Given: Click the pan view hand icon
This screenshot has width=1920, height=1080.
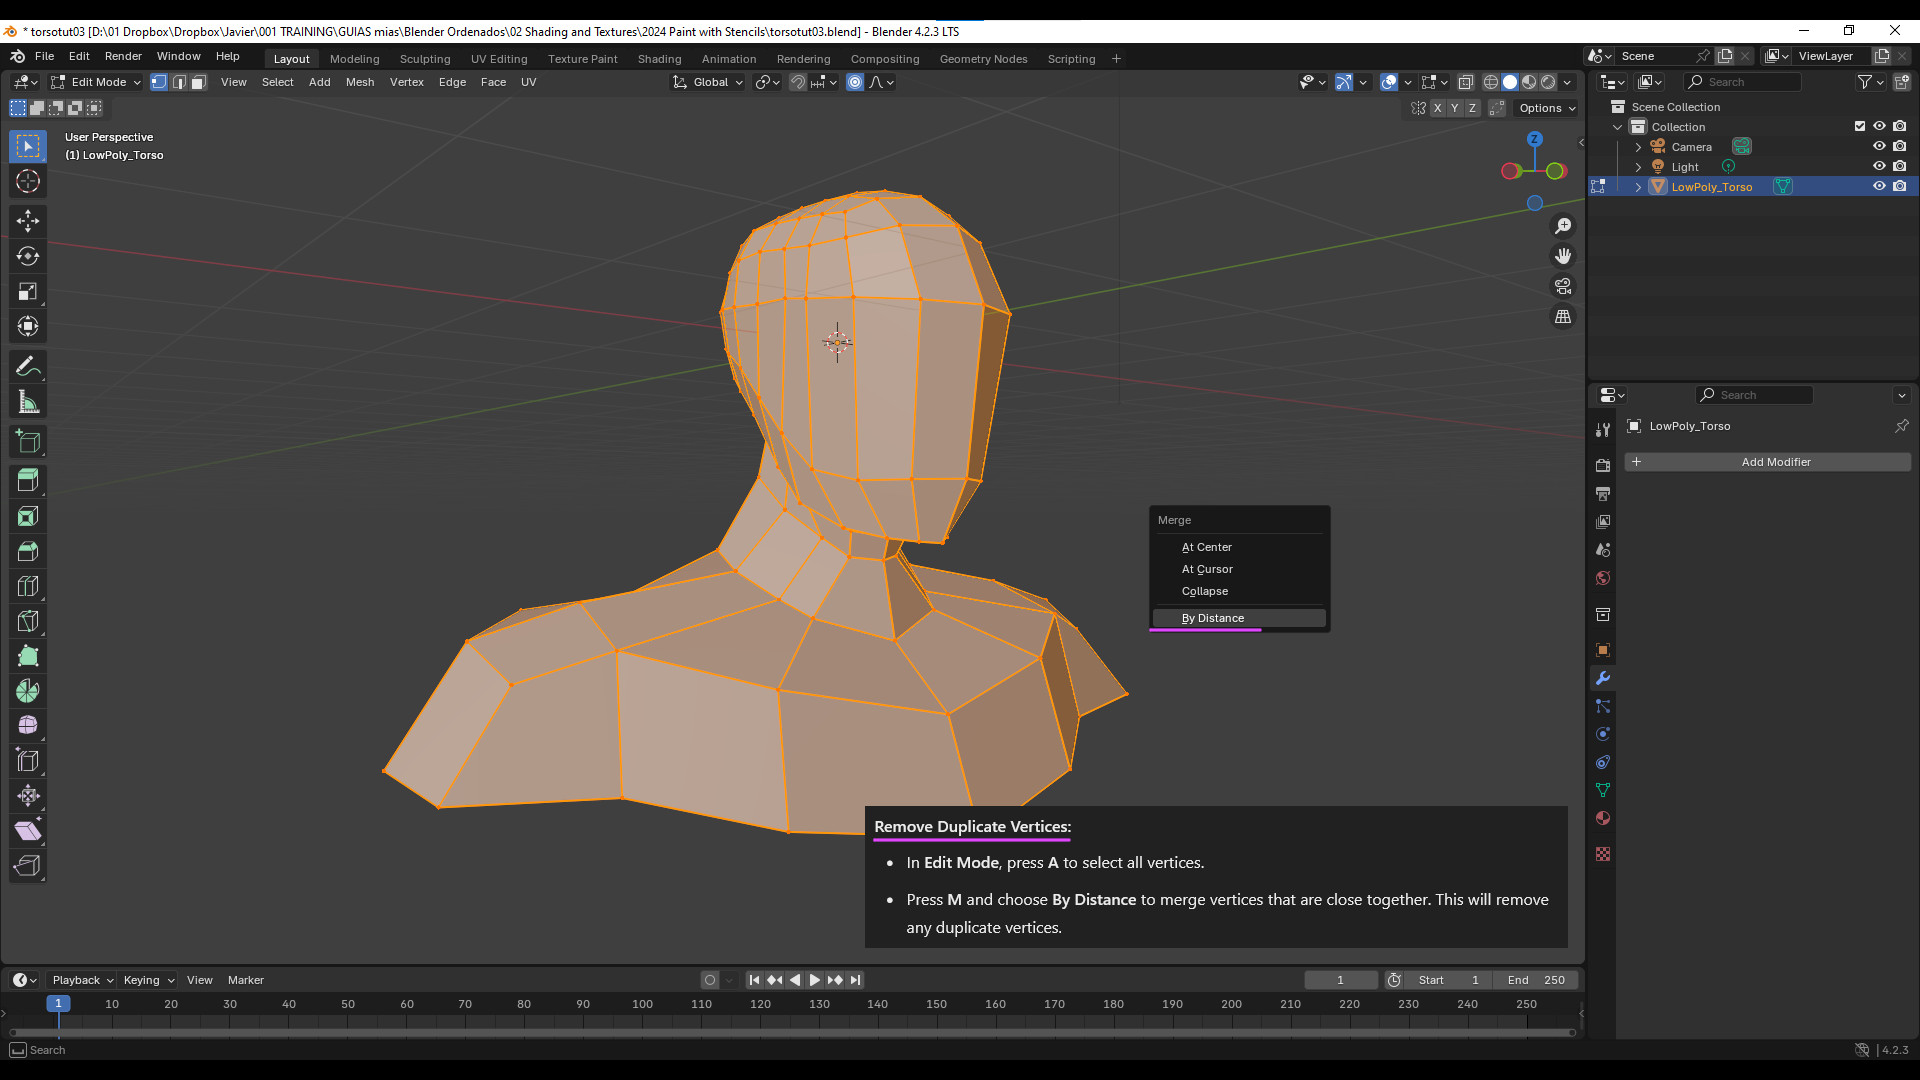Looking at the screenshot, I should point(1563,256).
